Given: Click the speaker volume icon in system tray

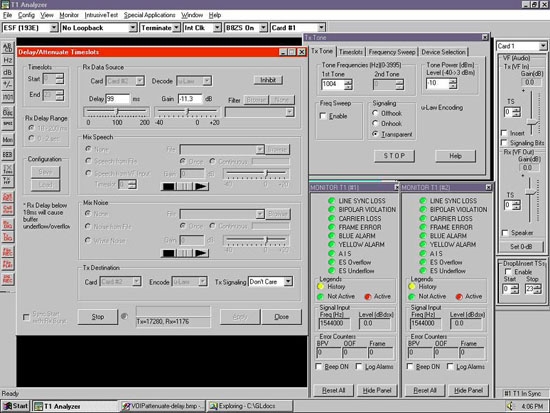Looking at the screenshot, I should point(510,406).
